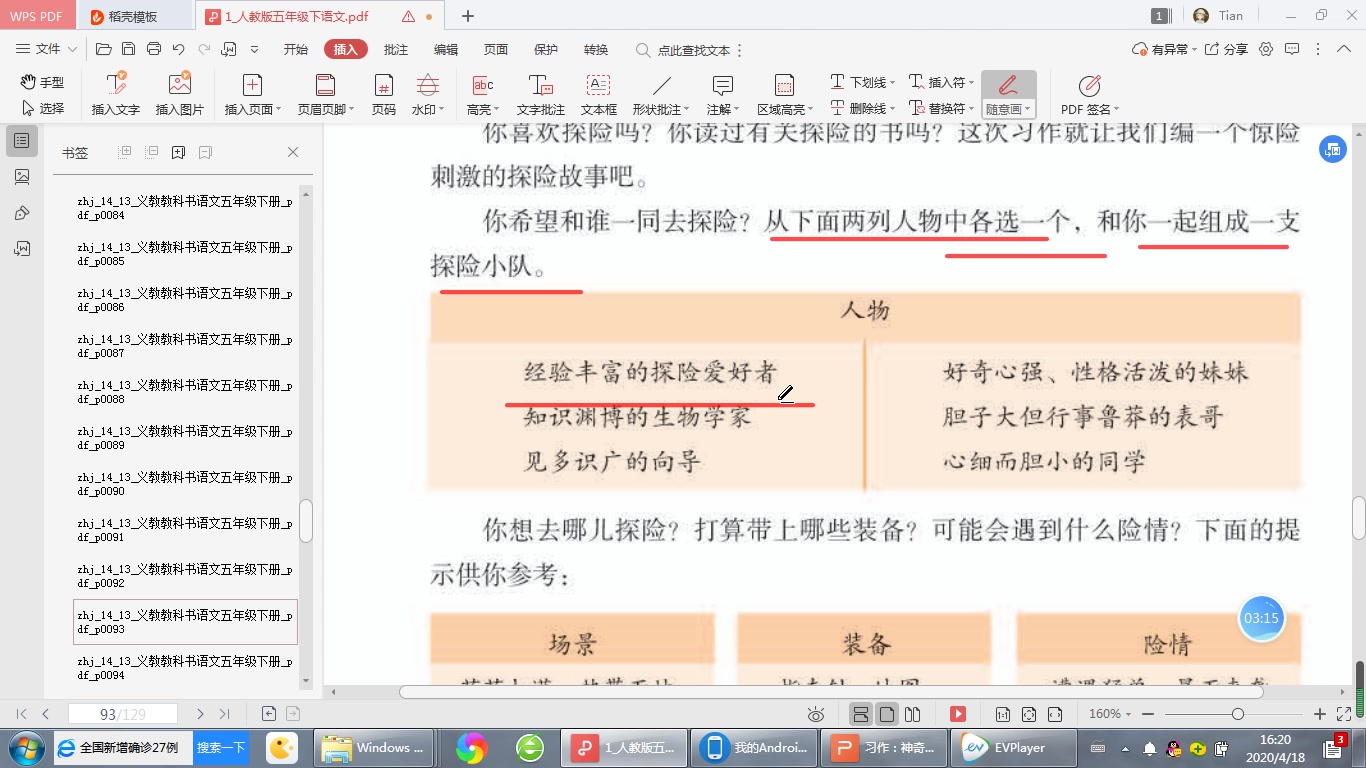Select the 形状批注 shape annotation tool
The width and height of the screenshot is (1366, 768).
coord(660,95)
